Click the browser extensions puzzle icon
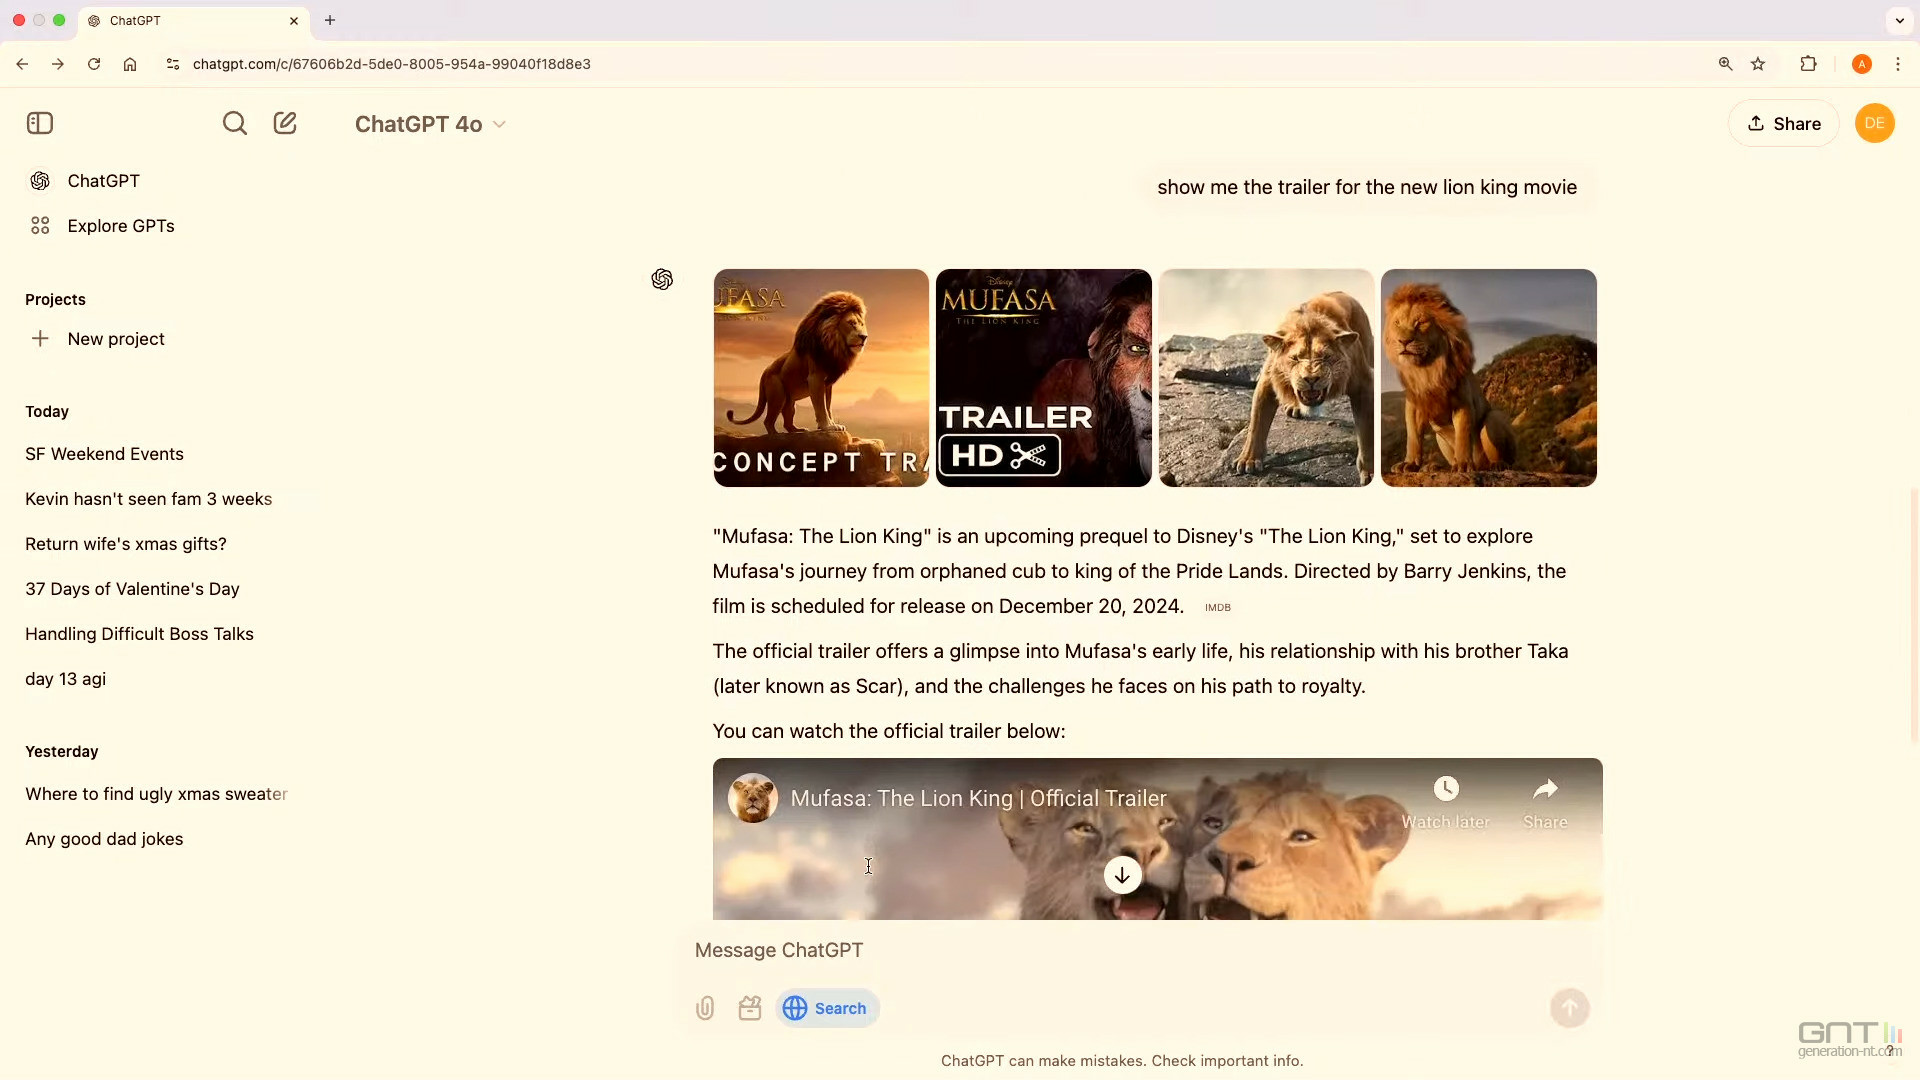This screenshot has height=1080, width=1920. [1808, 64]
